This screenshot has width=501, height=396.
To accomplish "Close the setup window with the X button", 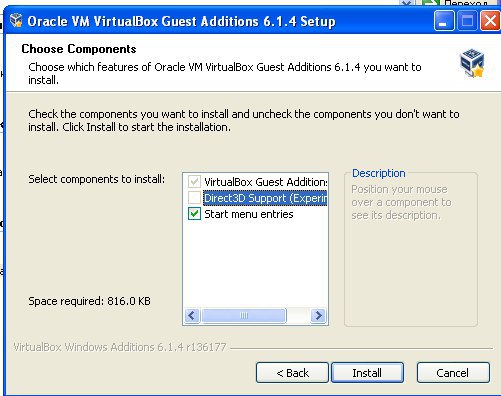I will pyautogui.click(x=490, y=21).
